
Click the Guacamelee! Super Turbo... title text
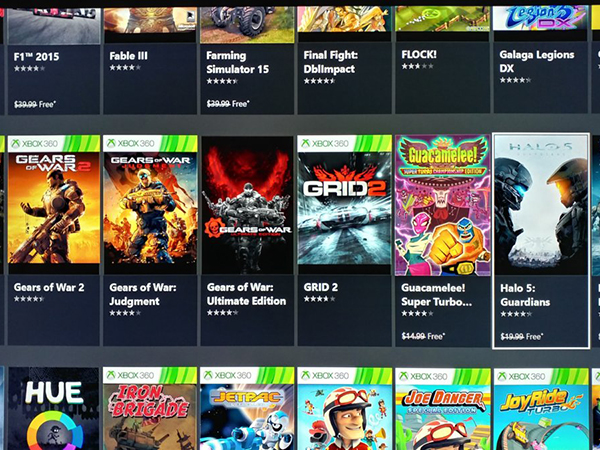tap(436, 295)
